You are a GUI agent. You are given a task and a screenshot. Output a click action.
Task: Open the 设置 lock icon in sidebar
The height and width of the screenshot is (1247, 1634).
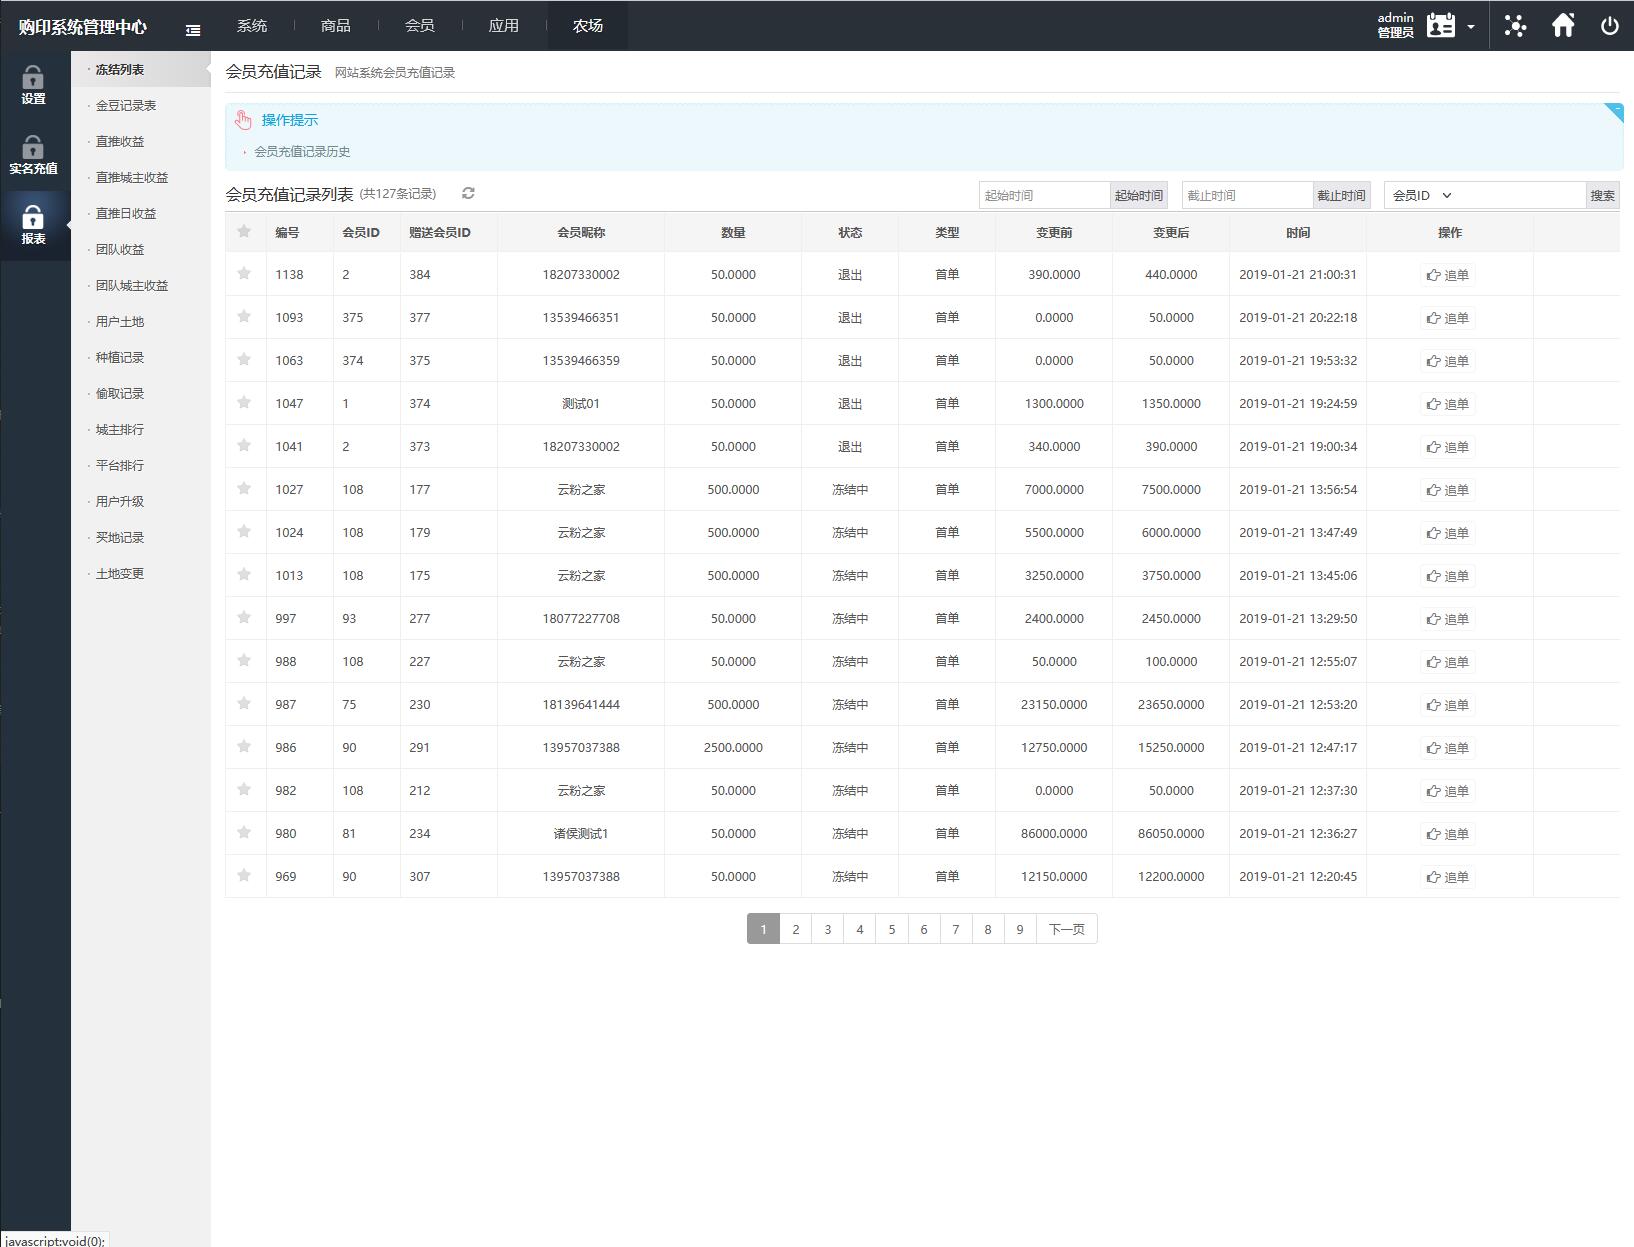tap(34, 85)
